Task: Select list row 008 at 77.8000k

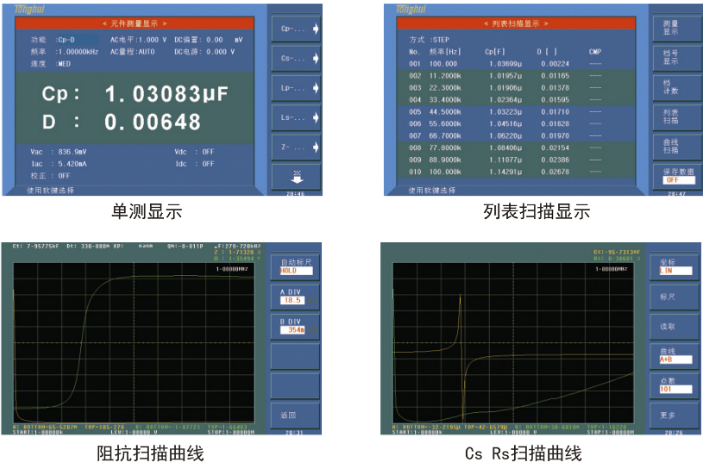Action: (515, 148)
